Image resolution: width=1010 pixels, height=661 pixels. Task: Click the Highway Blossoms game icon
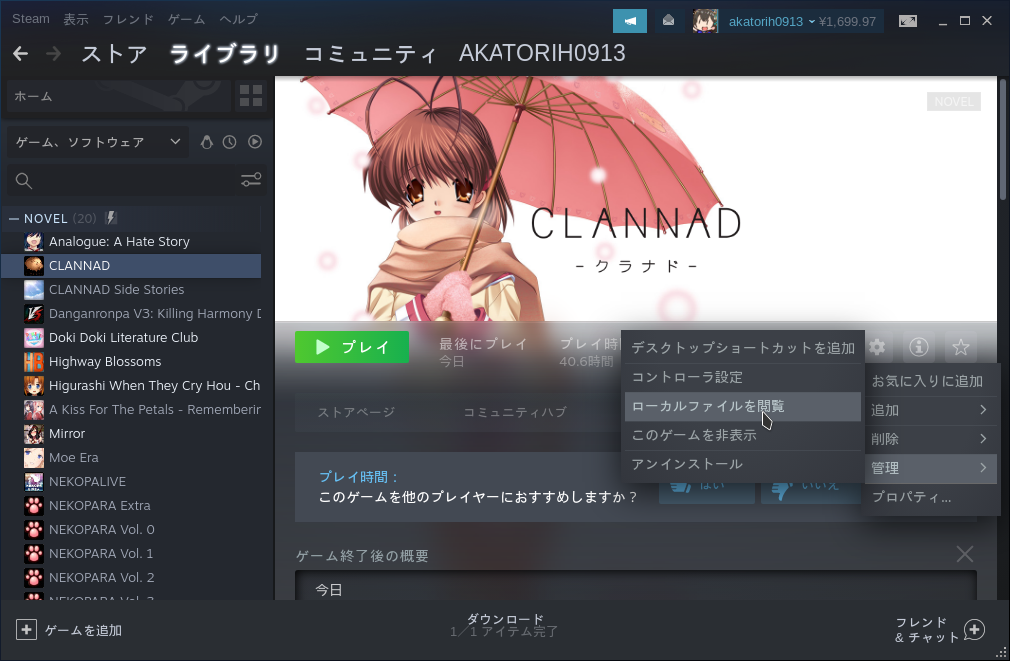[x=33, y=361]
